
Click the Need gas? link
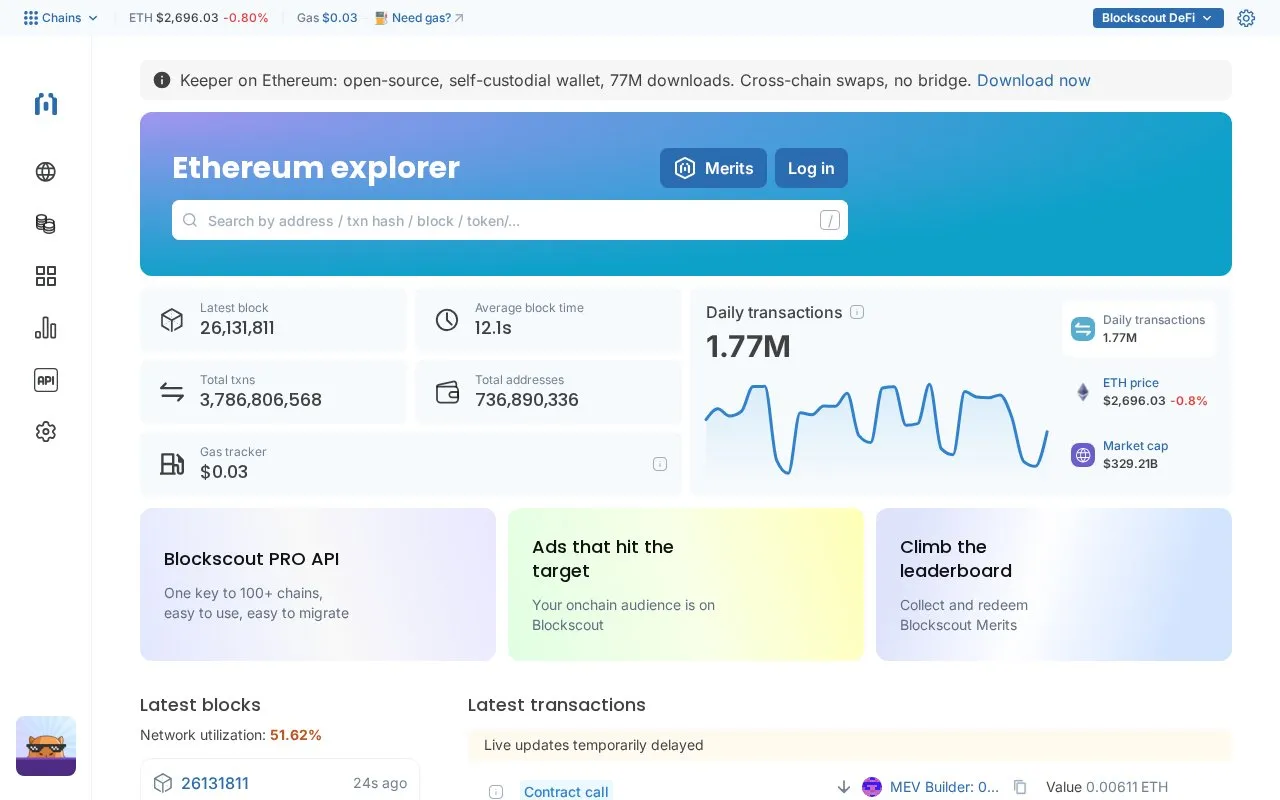(420, 18)
